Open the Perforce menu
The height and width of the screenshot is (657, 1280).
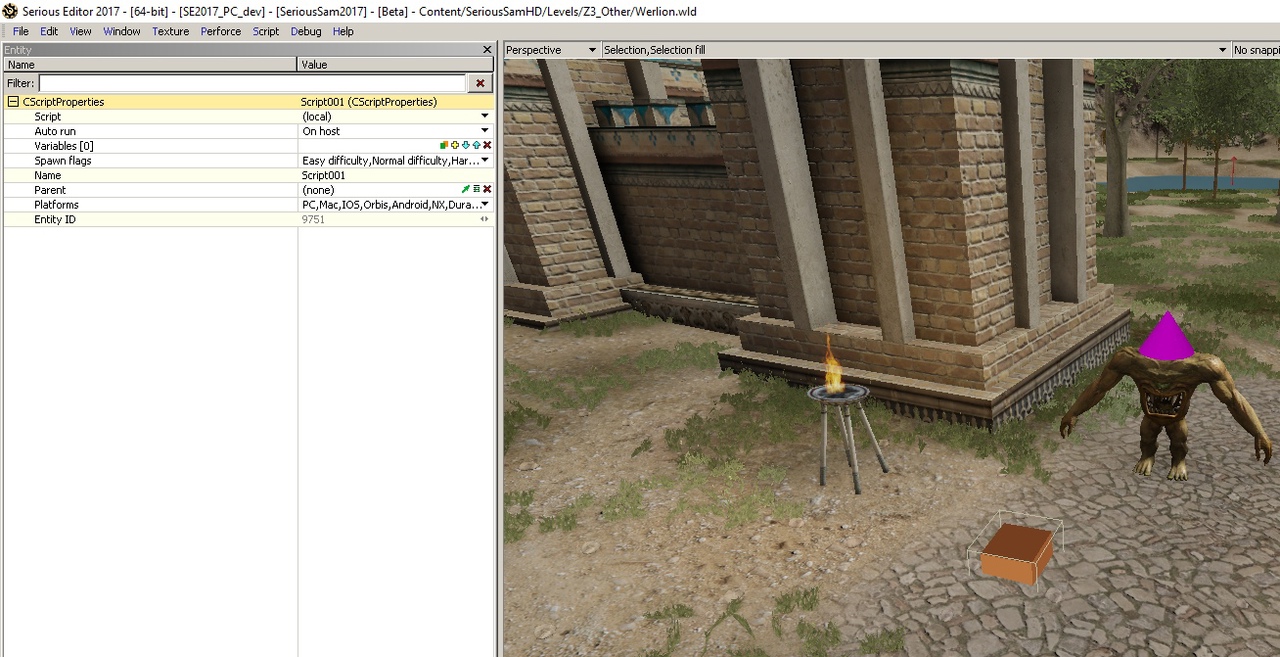coord(221,31)
